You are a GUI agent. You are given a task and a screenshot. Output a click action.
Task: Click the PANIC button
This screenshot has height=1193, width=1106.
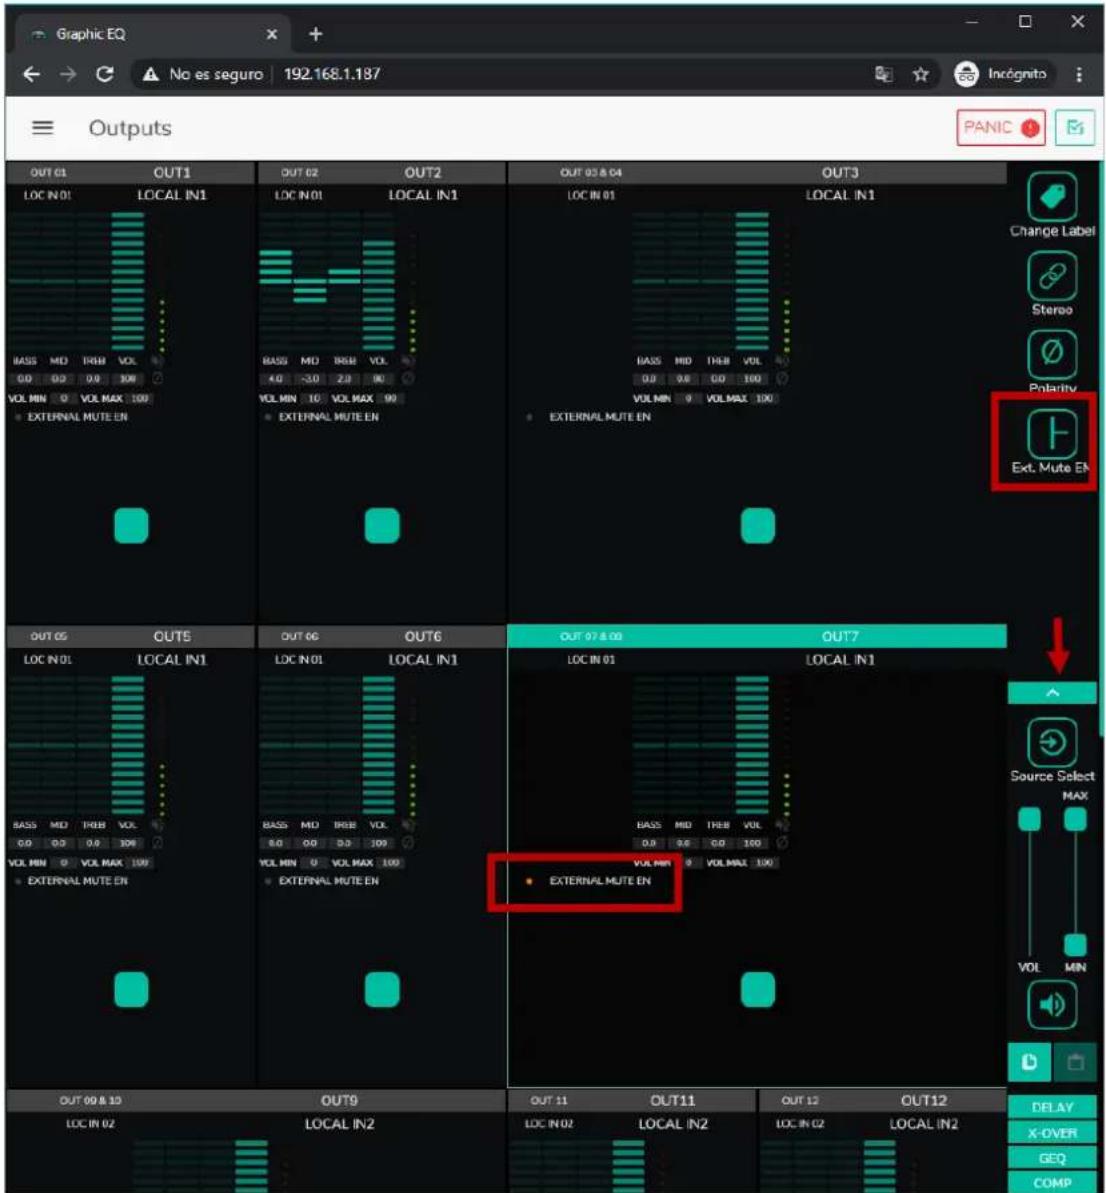[x=1000, y=128]
